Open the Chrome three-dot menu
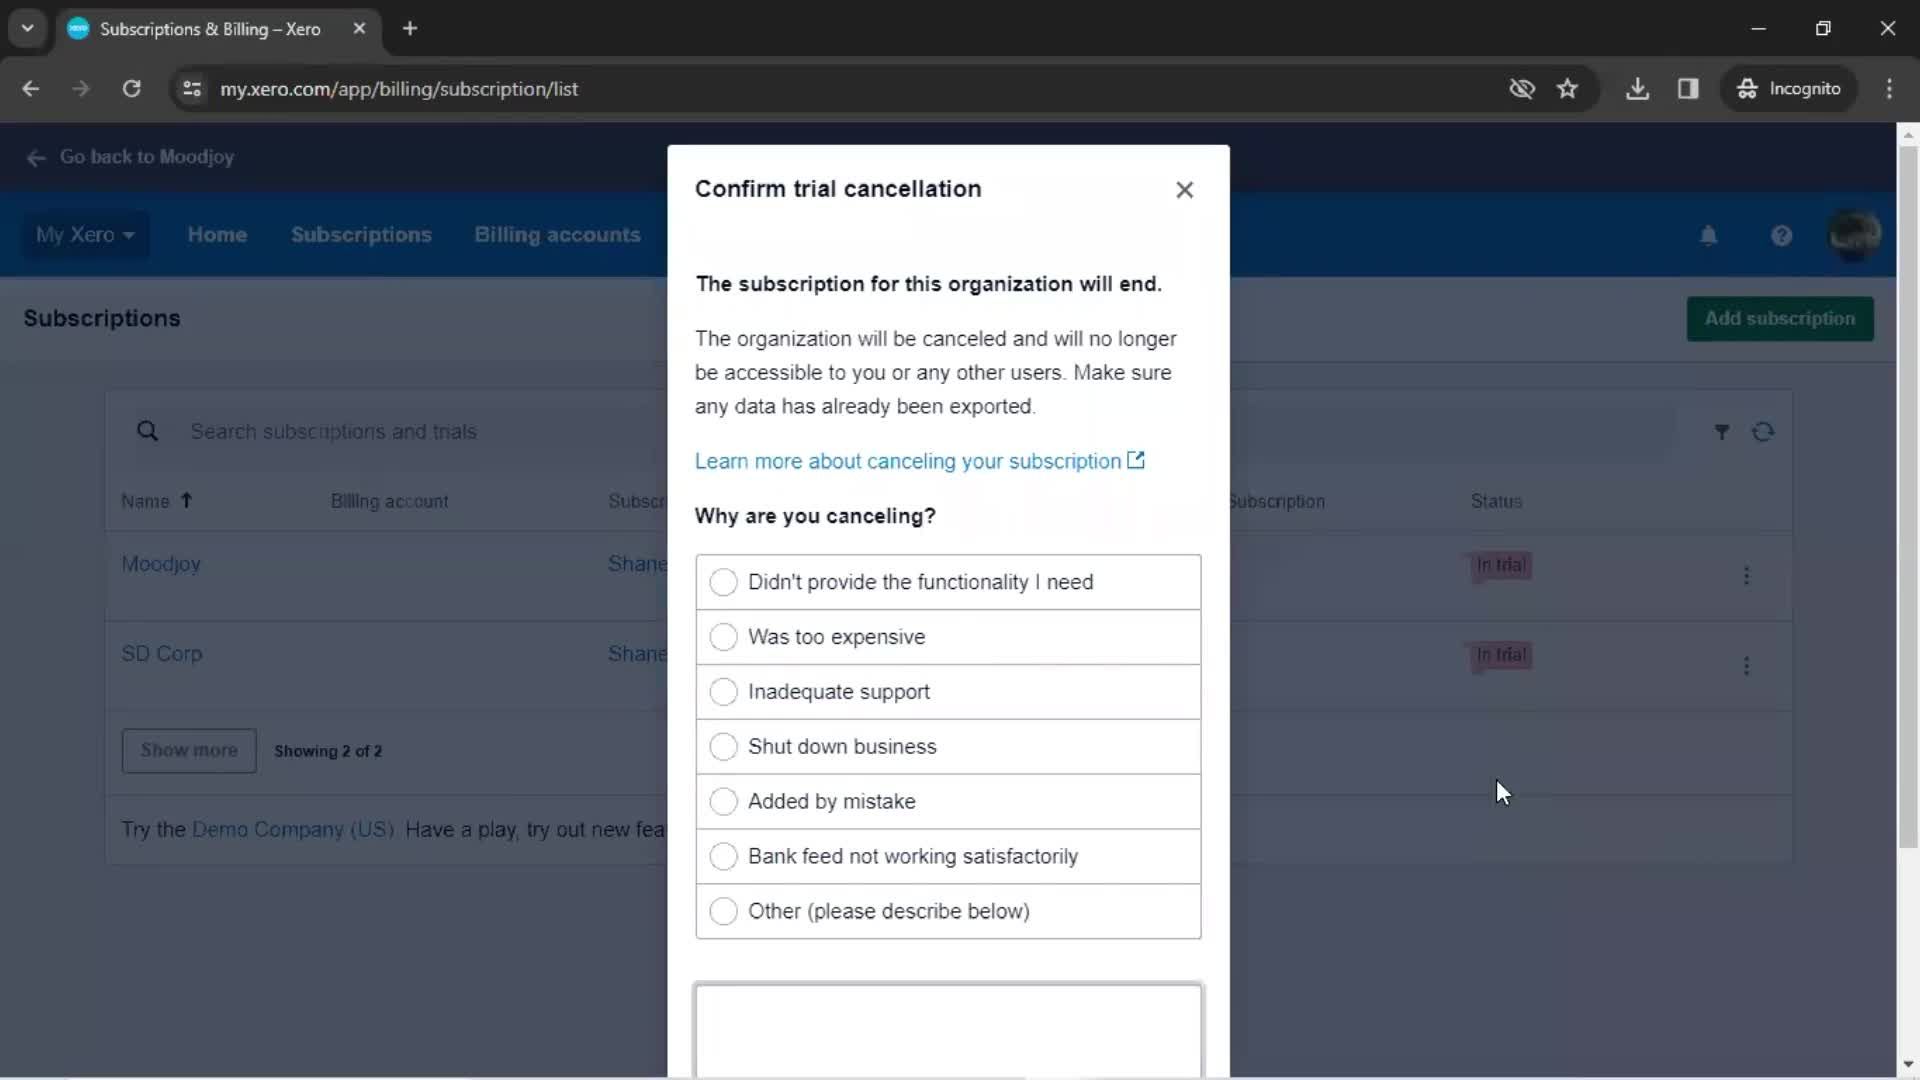Screen dimensions: 1920x1080 [x=1889, y=89]
